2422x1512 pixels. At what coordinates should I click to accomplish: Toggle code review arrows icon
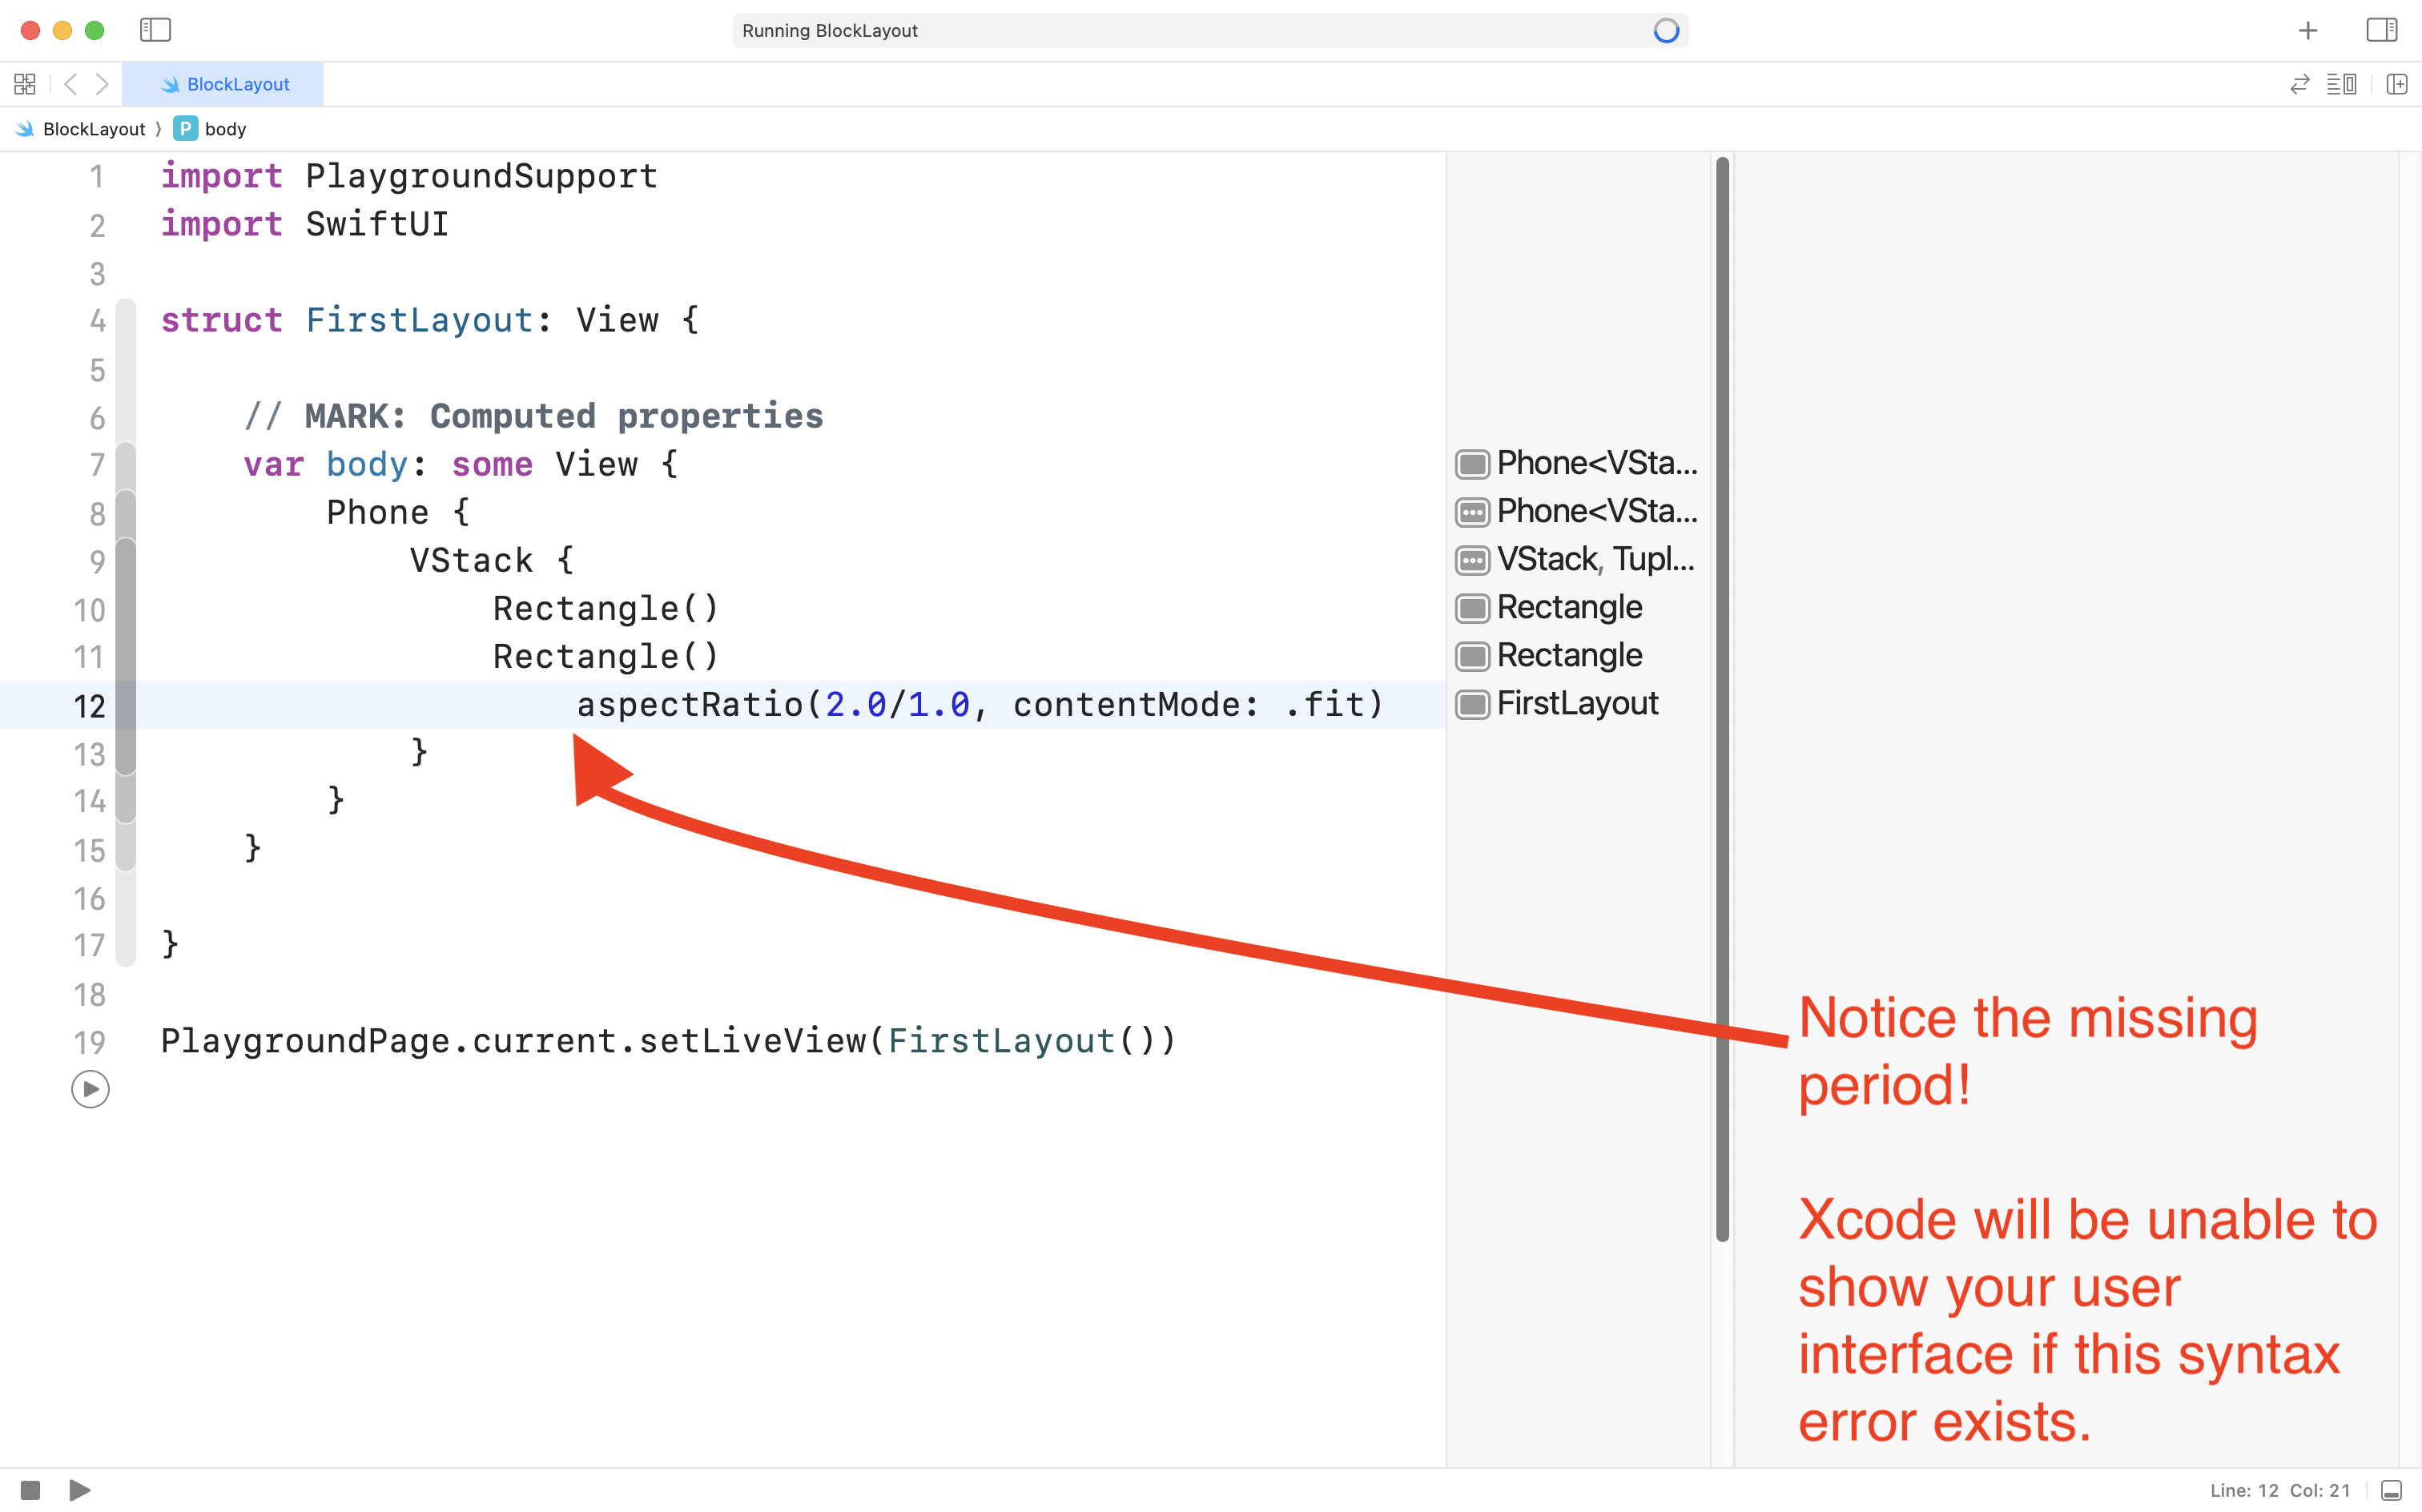[2299, 84]
